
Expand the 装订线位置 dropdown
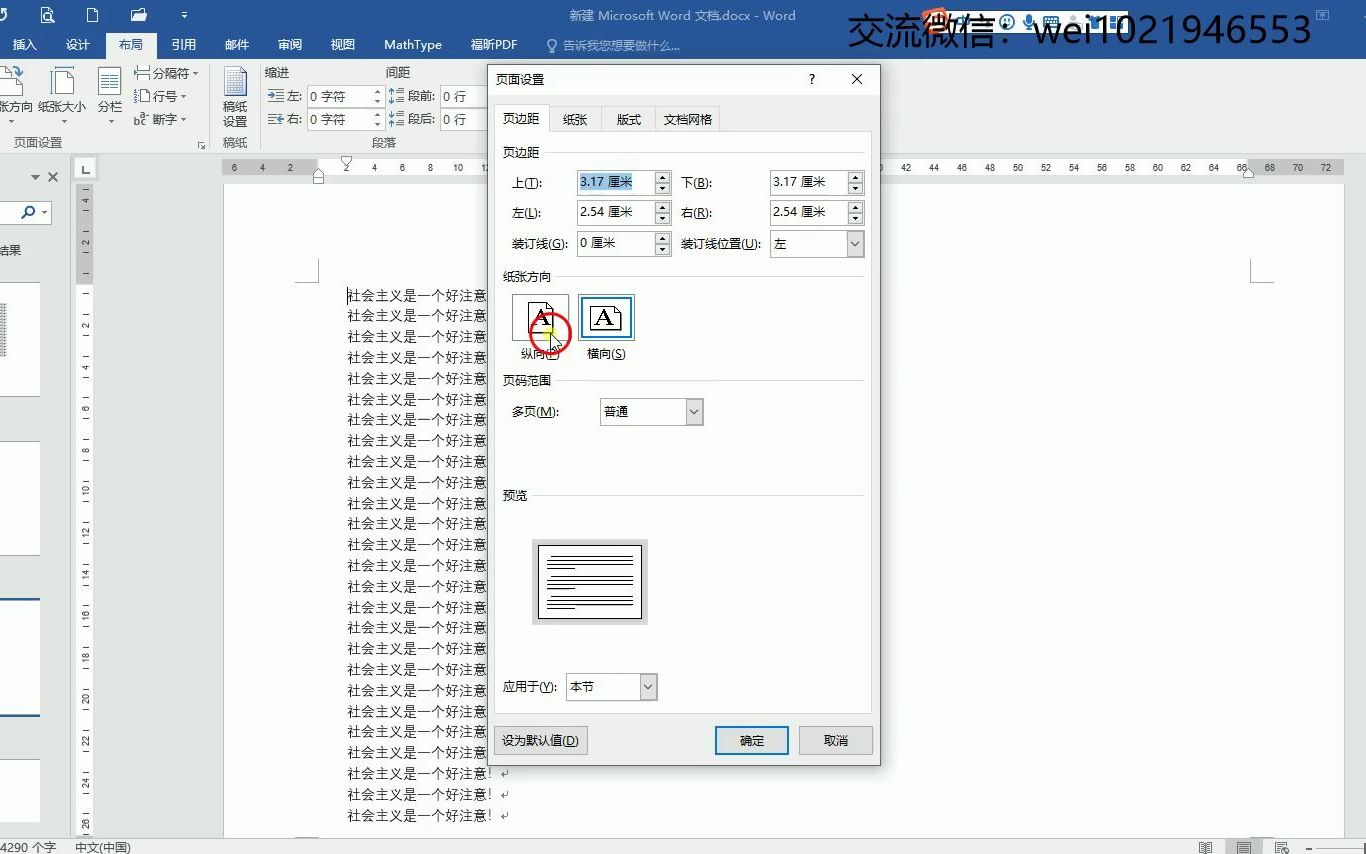point(855,243)
